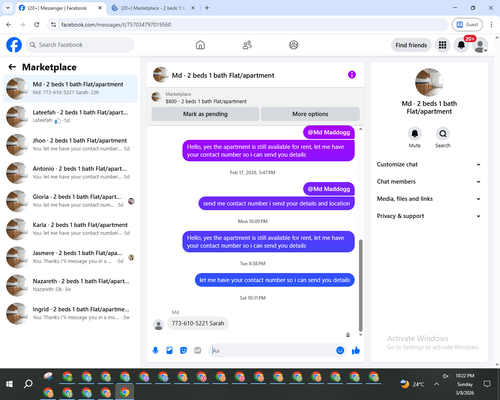Screen dimensions: 500x400
Task: Click the first @Md Maddogg mention
Action: [329, 132]
